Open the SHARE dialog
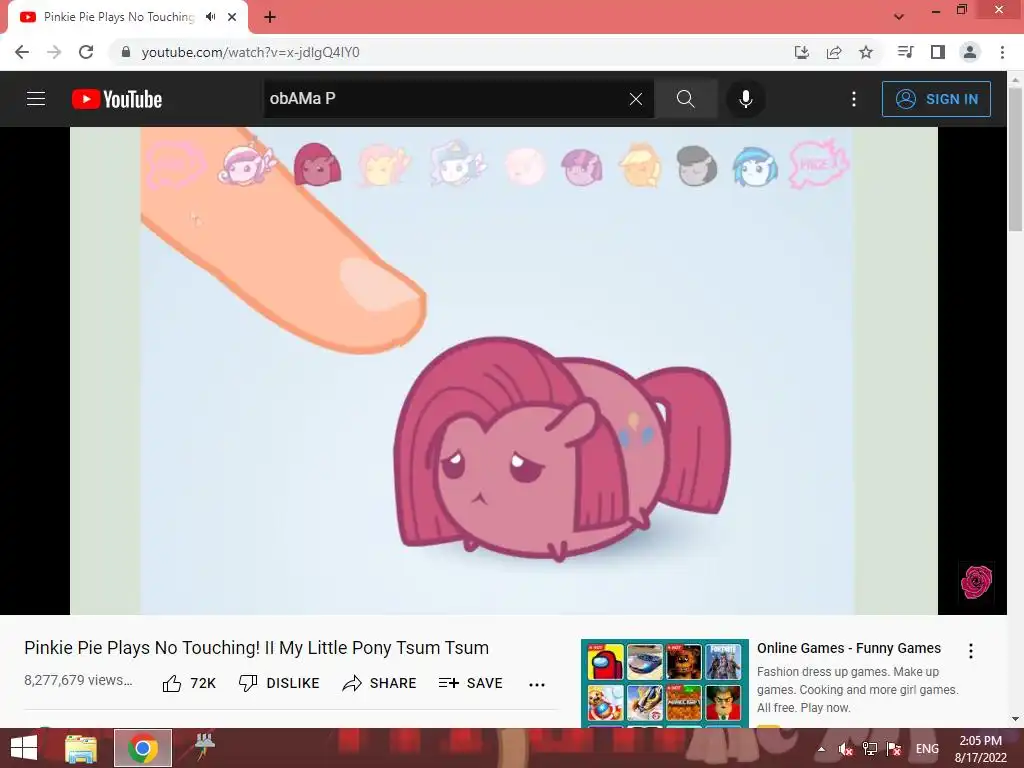 tap(379, 683)
